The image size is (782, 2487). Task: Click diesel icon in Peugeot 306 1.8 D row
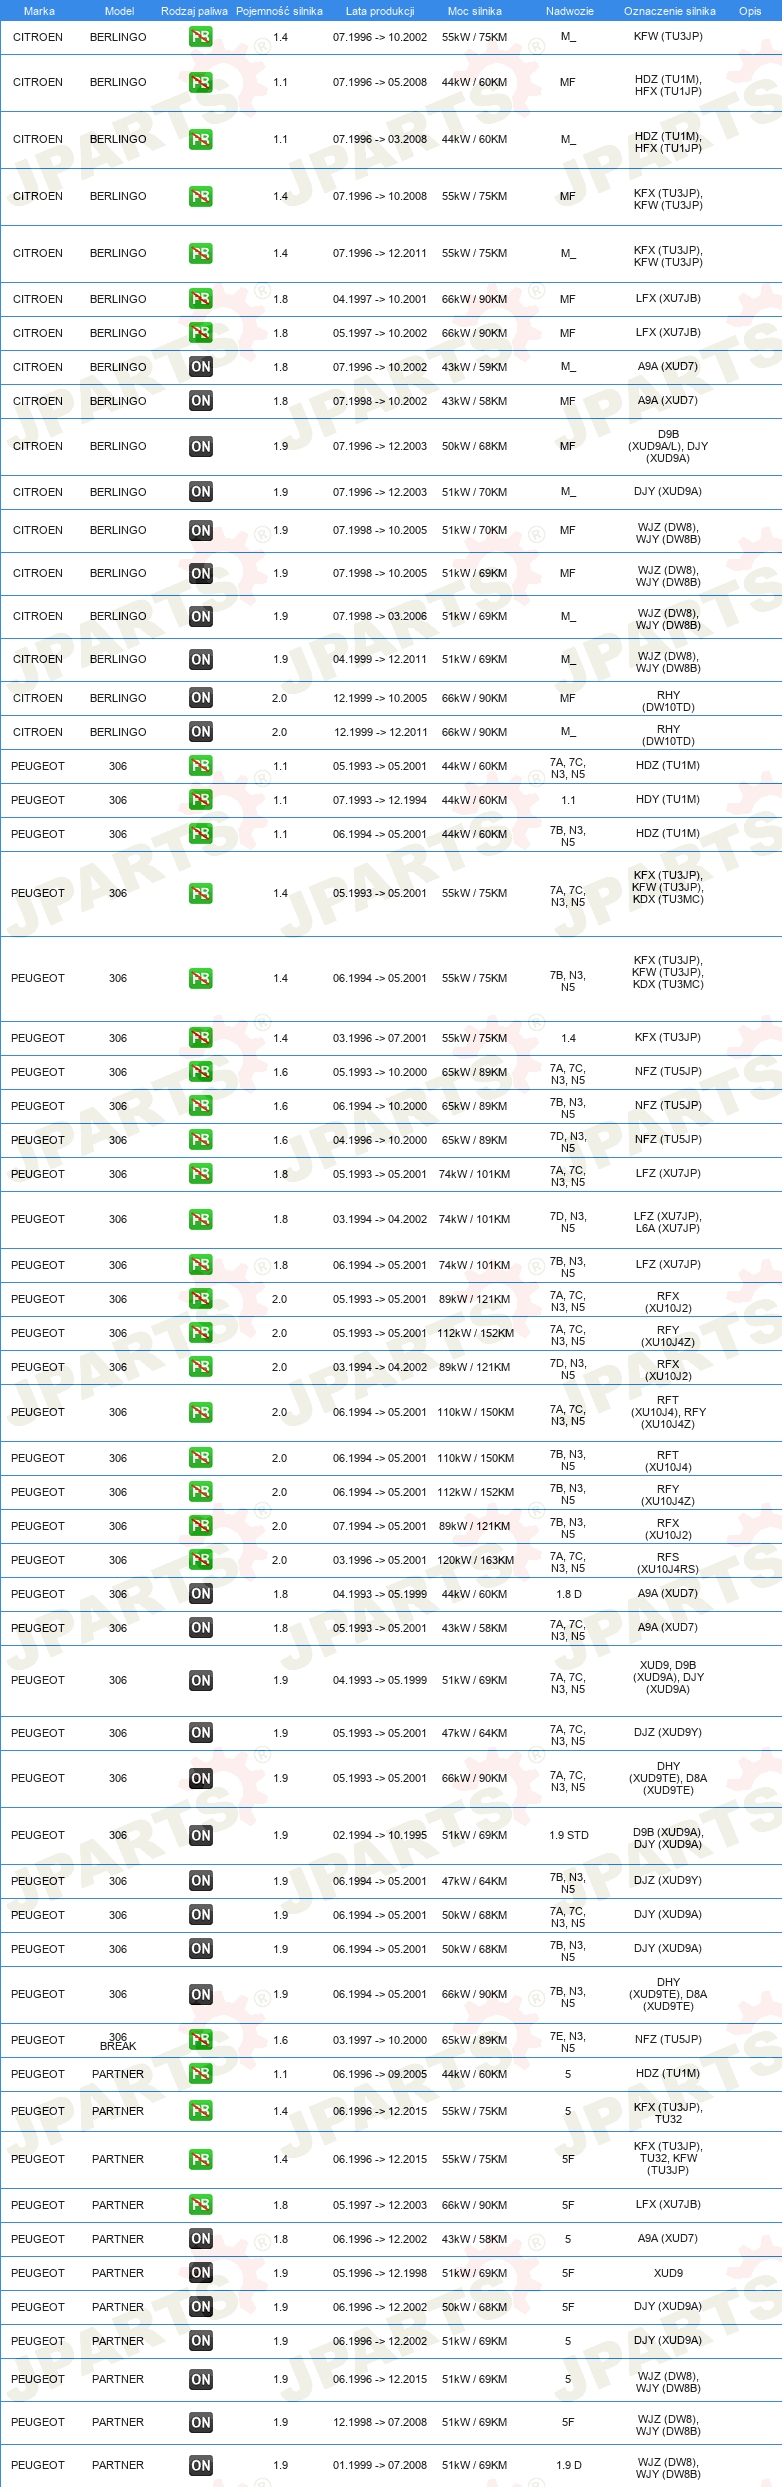(201, 1594)
